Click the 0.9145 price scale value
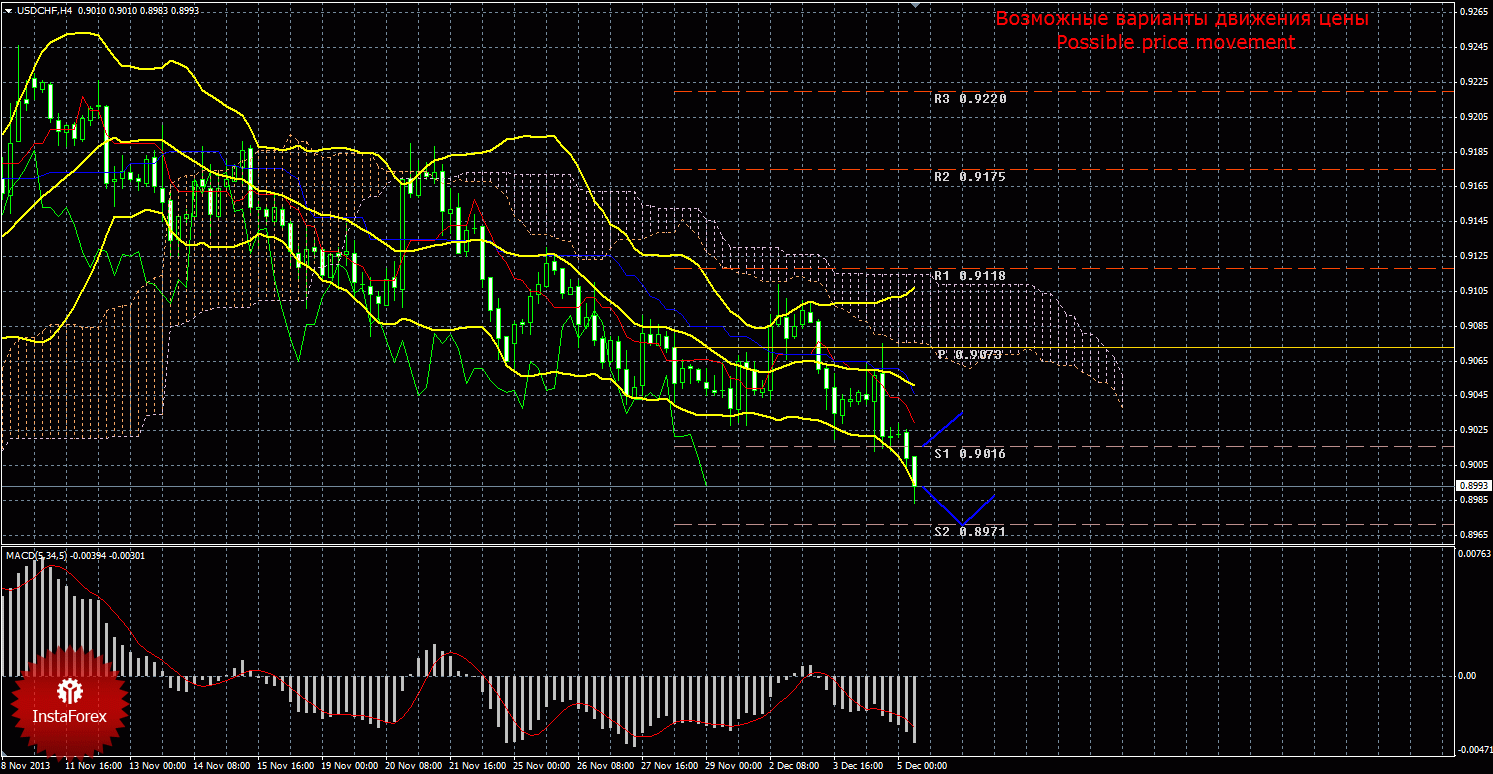Image resolution: width=1493 pixels, height=774 pixels. point(1473,221)
